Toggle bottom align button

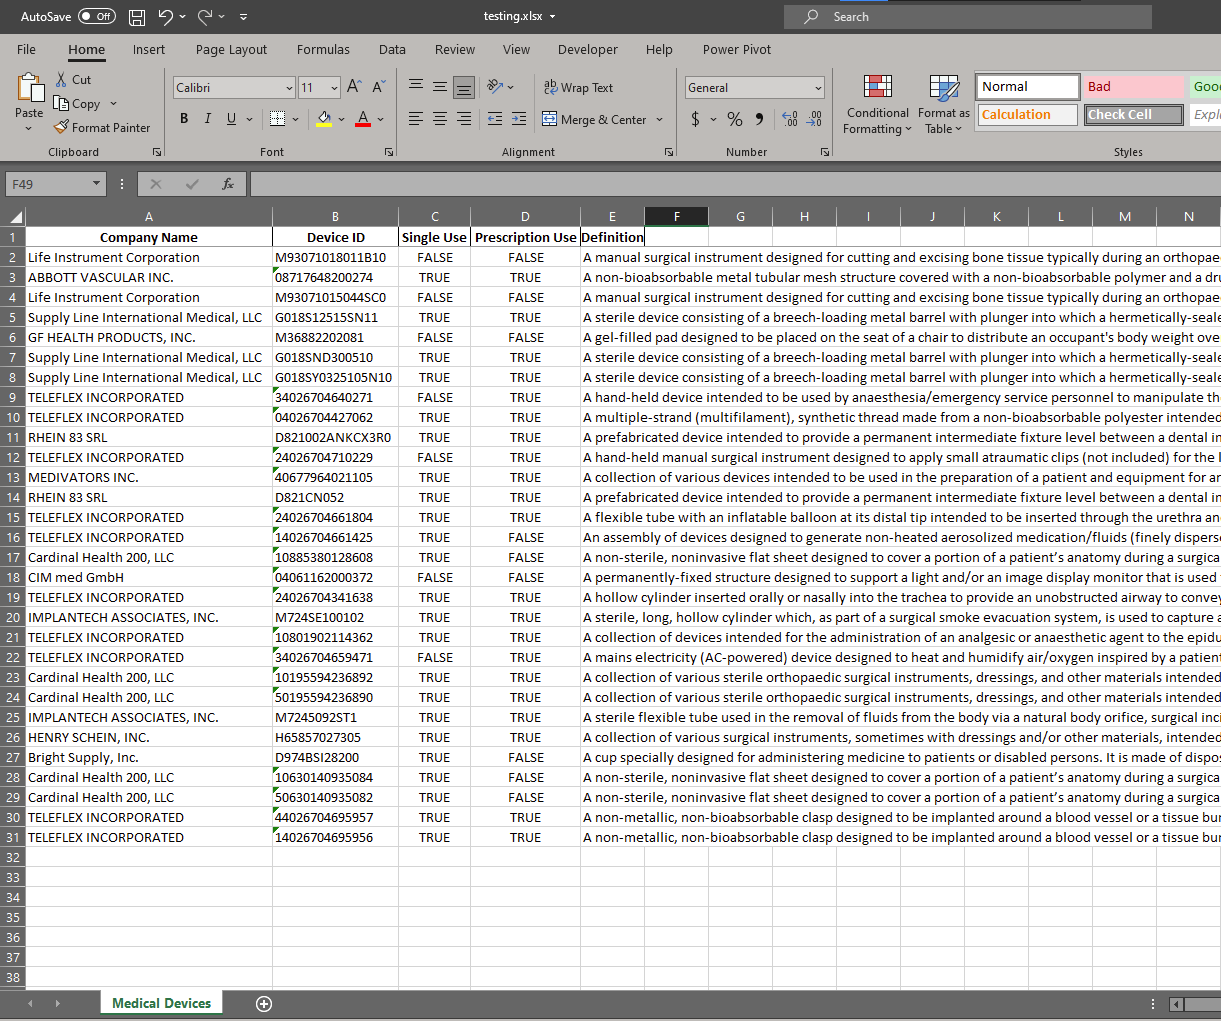464,87
